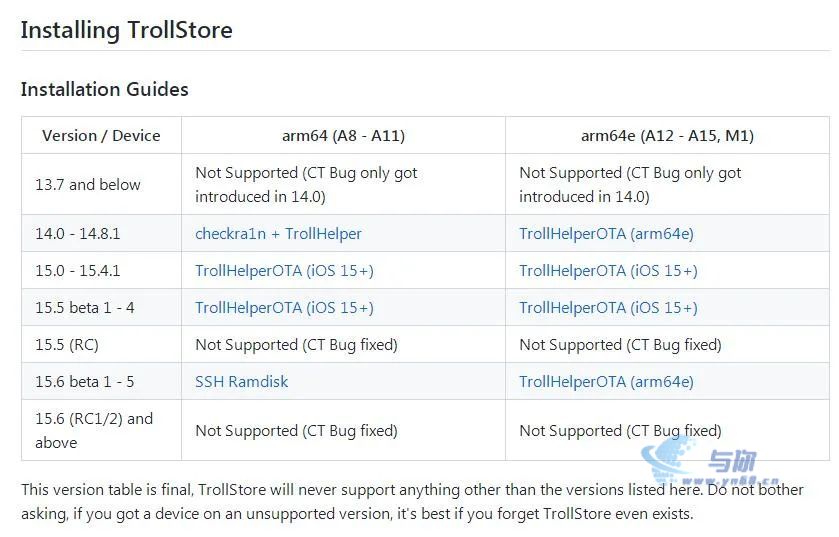The image size is (839, 537).
Task: Open arm64e TrollHelperOTA (iOS 15+) link for 15.0 - 15.4.1
Action: (x=608, y=271)
